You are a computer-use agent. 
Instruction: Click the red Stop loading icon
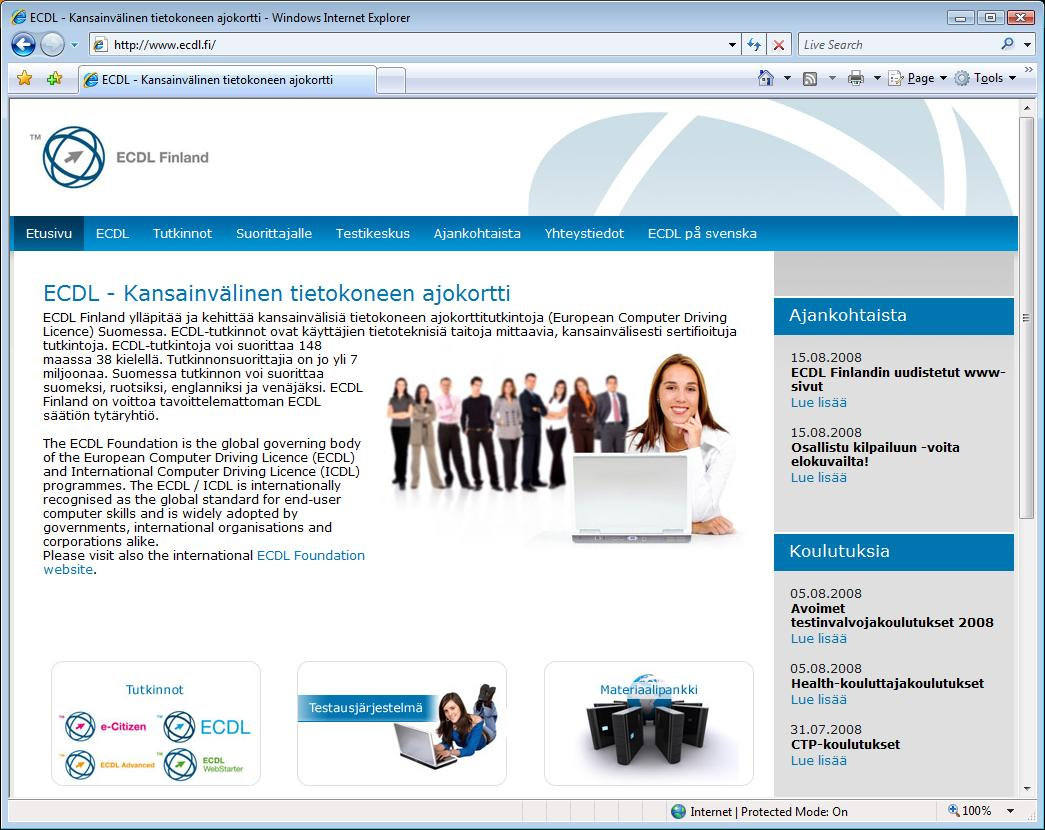[x=778, y=45]
